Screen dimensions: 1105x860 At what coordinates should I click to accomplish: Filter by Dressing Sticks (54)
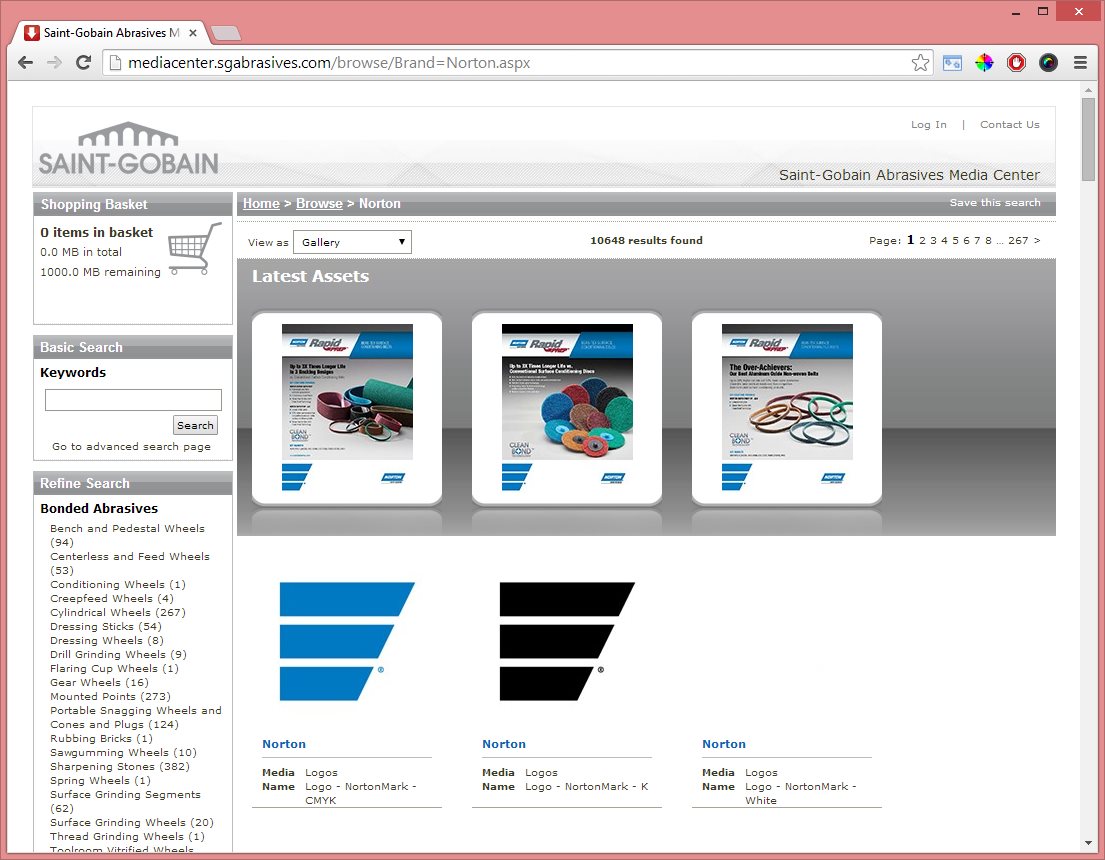tap(106, 627)
